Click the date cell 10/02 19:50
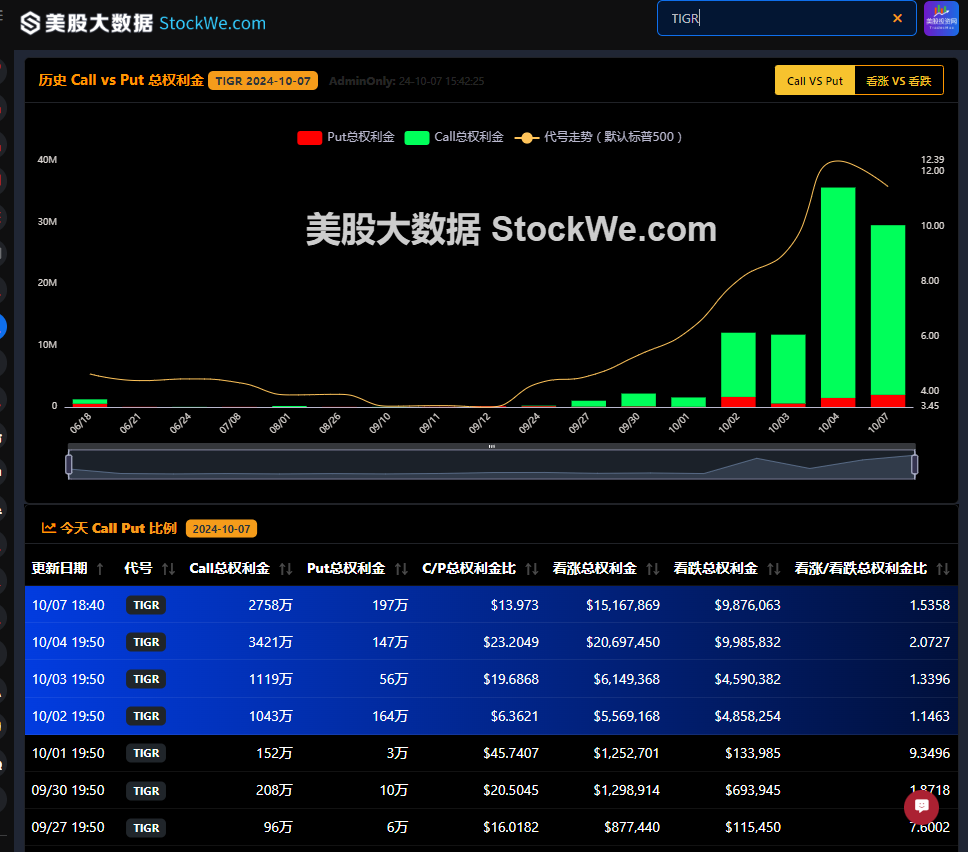The height and width of the screenshot is (852, 968). [x=68, y=716]
